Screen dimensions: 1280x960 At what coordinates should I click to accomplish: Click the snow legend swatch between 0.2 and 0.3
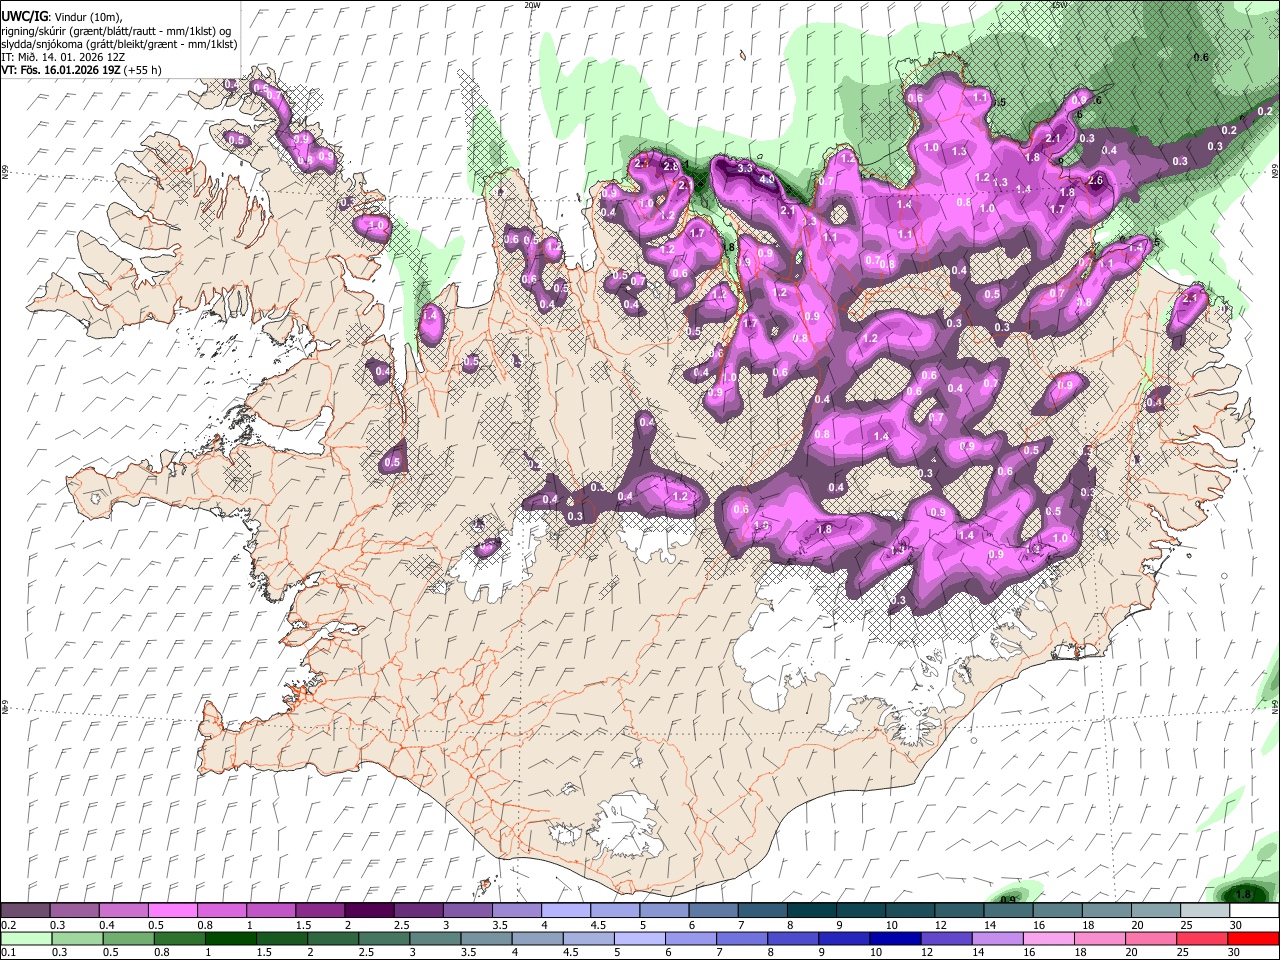click(x=25, y=911)
